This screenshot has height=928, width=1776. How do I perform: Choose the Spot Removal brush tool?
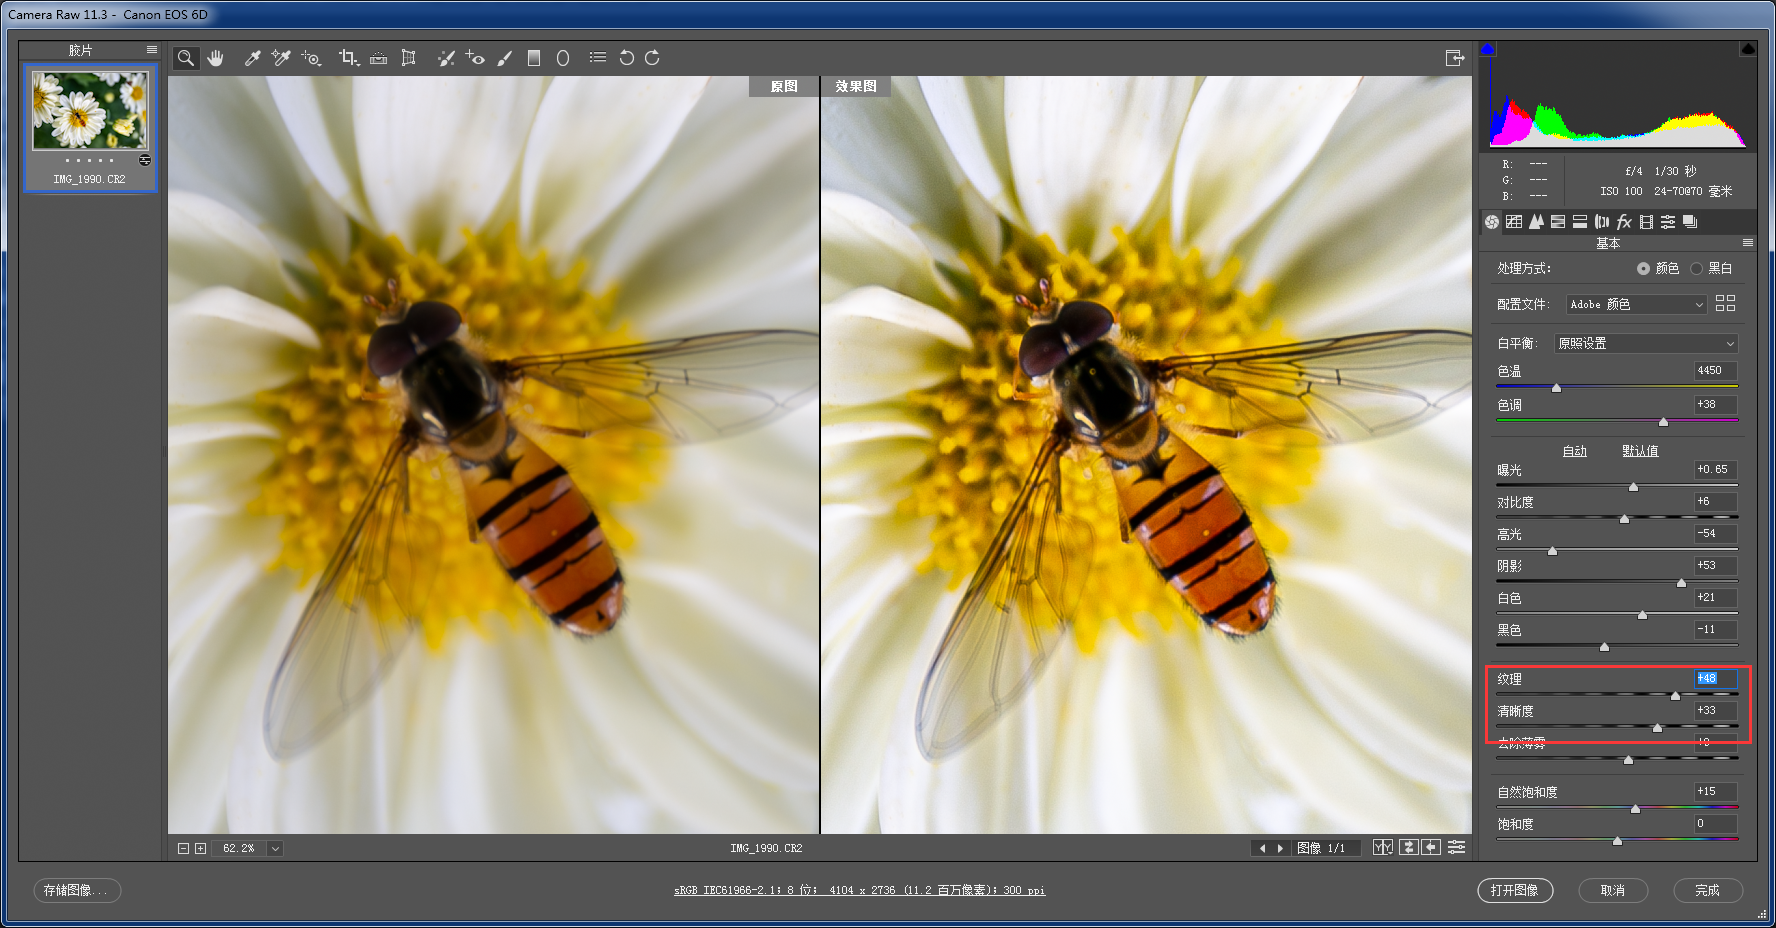[x=445, y=58]
